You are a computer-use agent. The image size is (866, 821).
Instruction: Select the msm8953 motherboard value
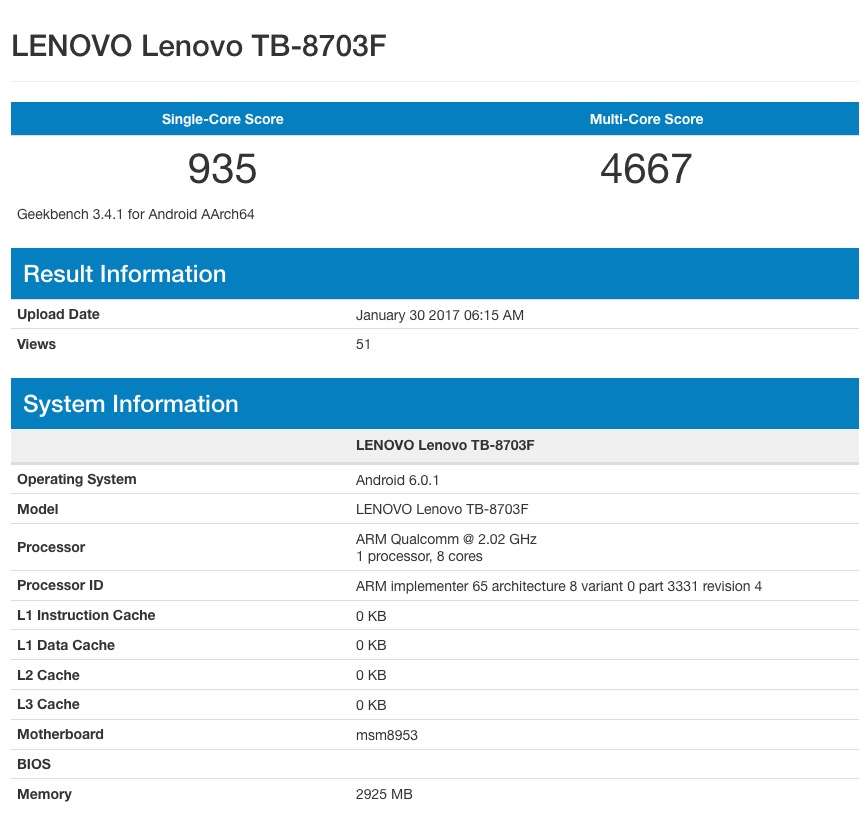tap(387, 735)
